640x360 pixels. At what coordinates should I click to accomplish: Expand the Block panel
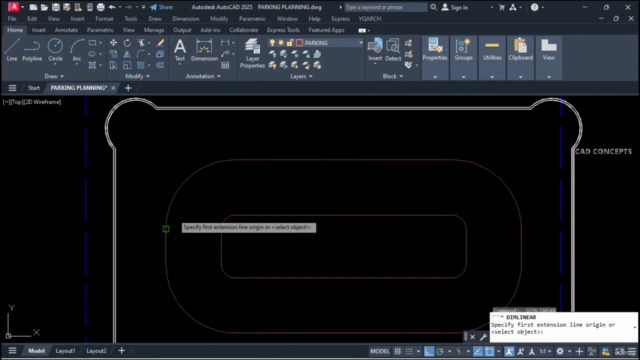pos(393,76)
